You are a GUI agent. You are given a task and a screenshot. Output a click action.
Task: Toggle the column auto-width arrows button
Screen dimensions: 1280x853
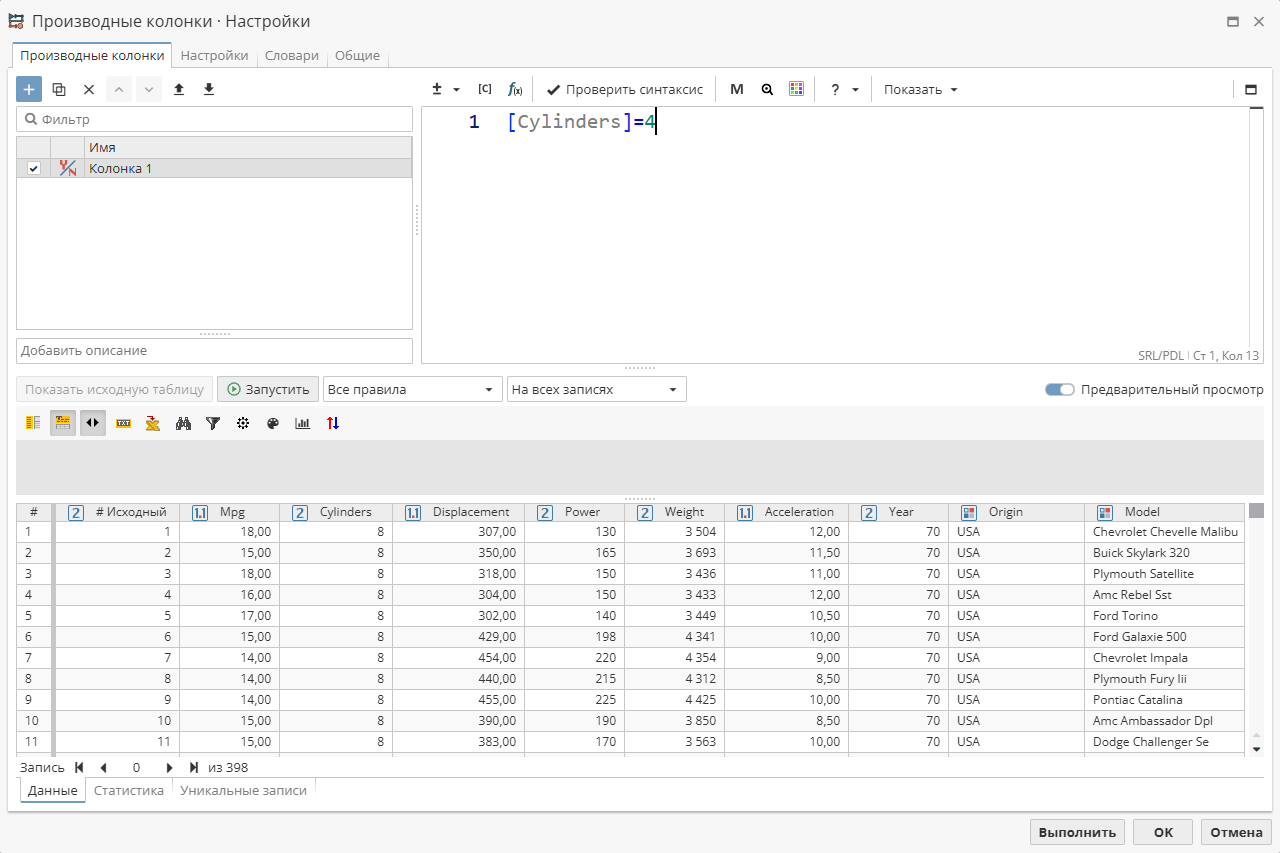point(93,423)
